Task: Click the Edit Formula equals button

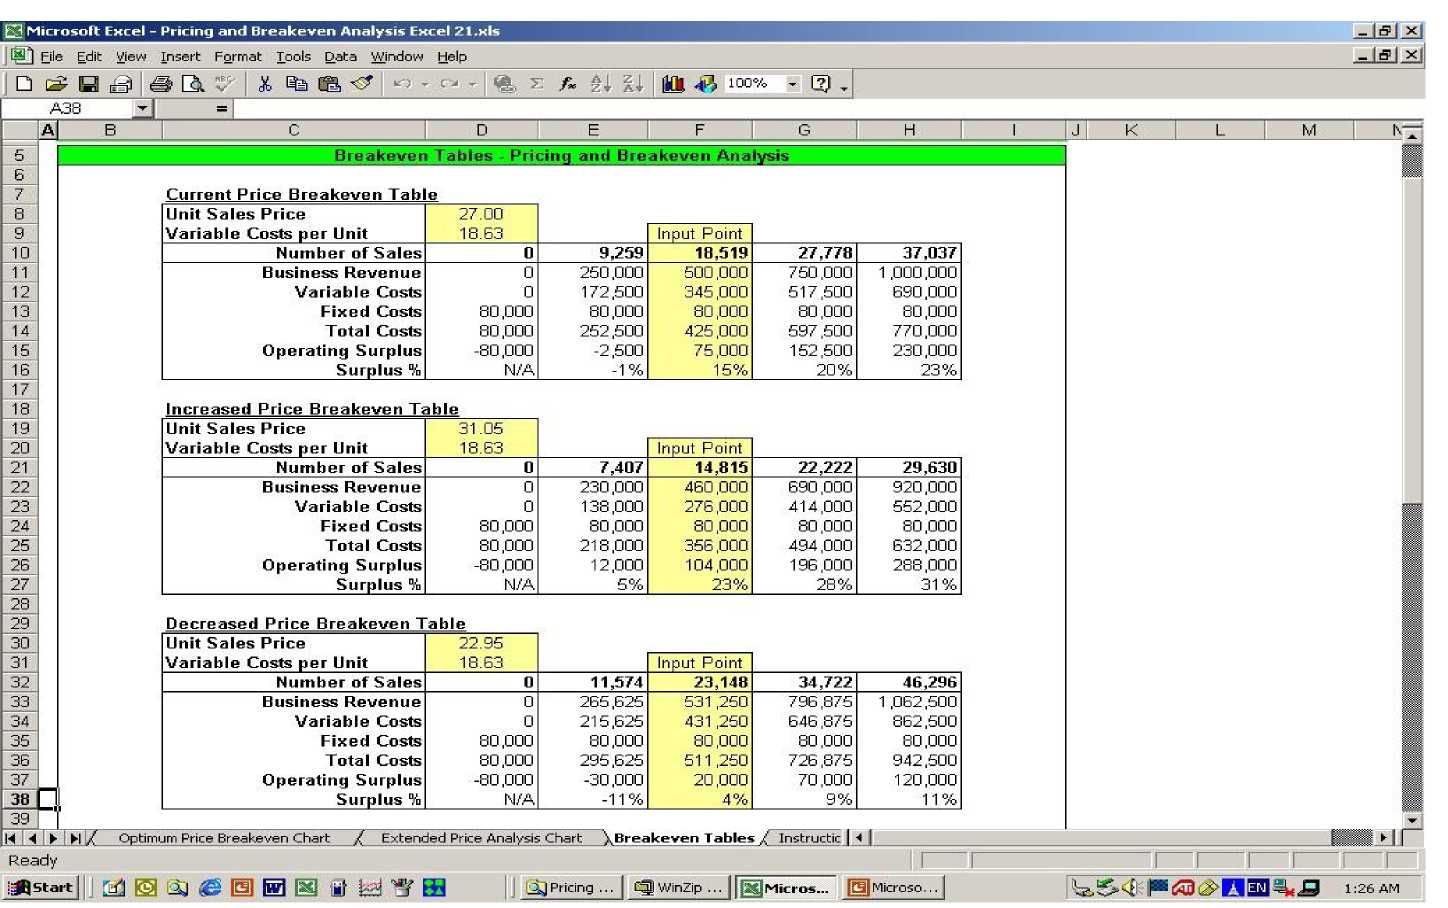Action: coord(221,108)
